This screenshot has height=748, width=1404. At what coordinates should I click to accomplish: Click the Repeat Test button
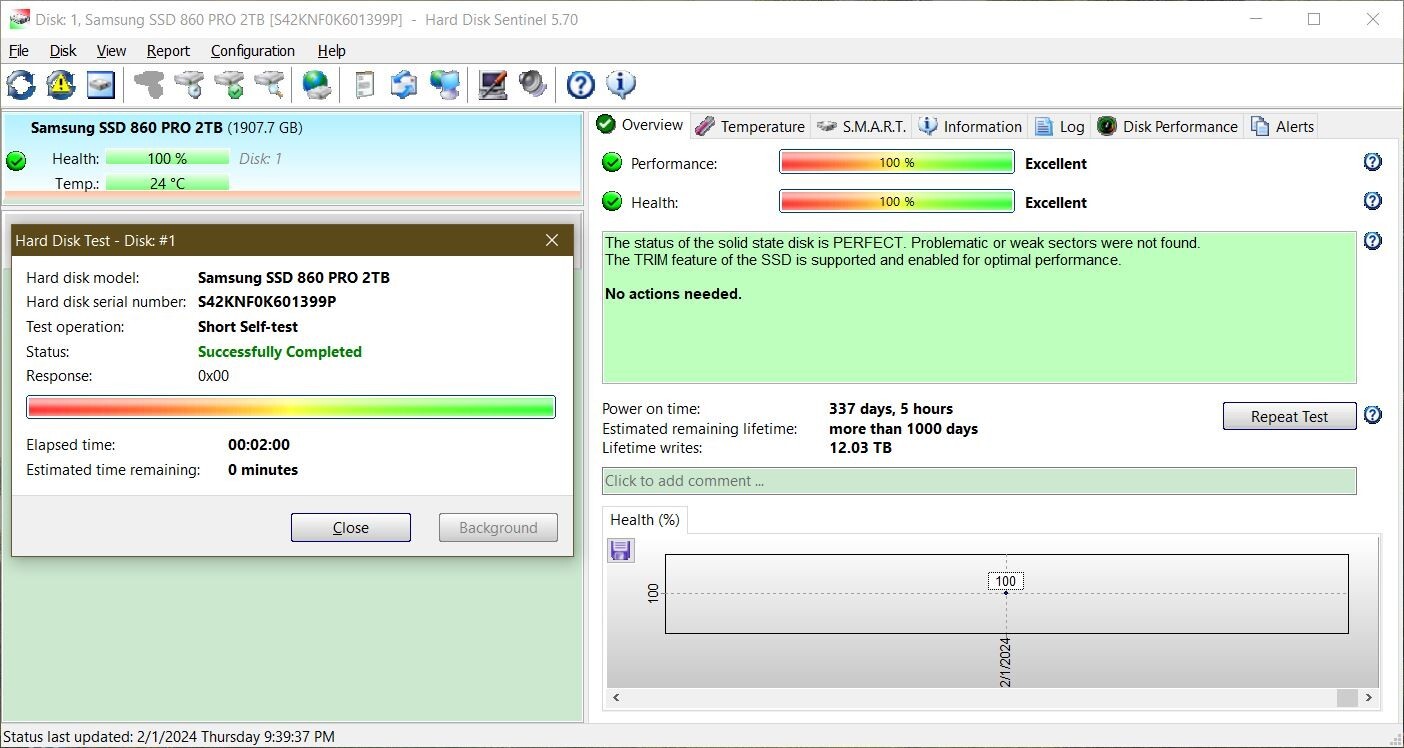(x=1289, y=416)
